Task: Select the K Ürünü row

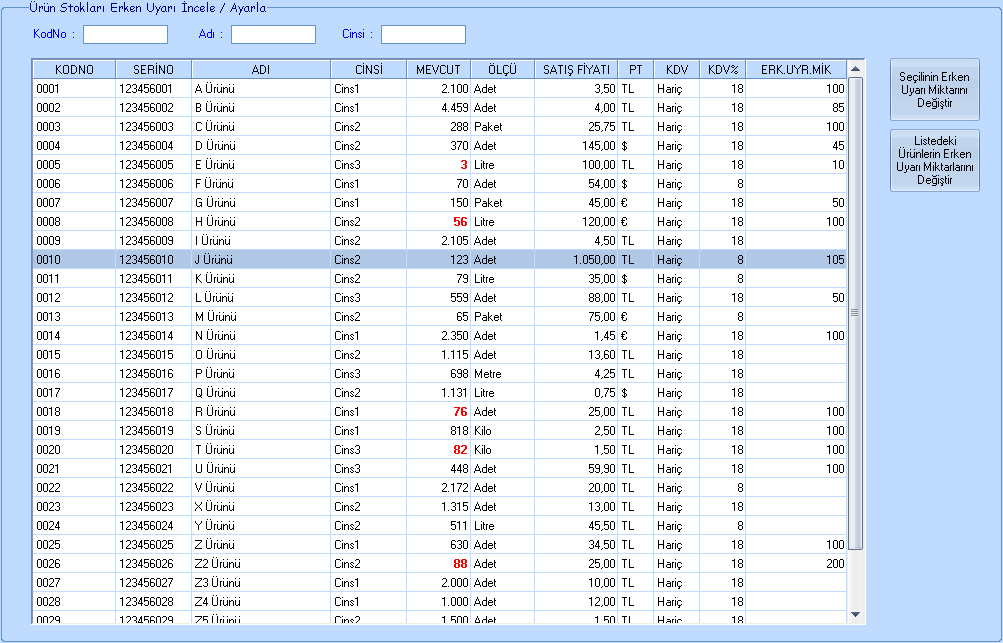Action: (x=439, y=279)
